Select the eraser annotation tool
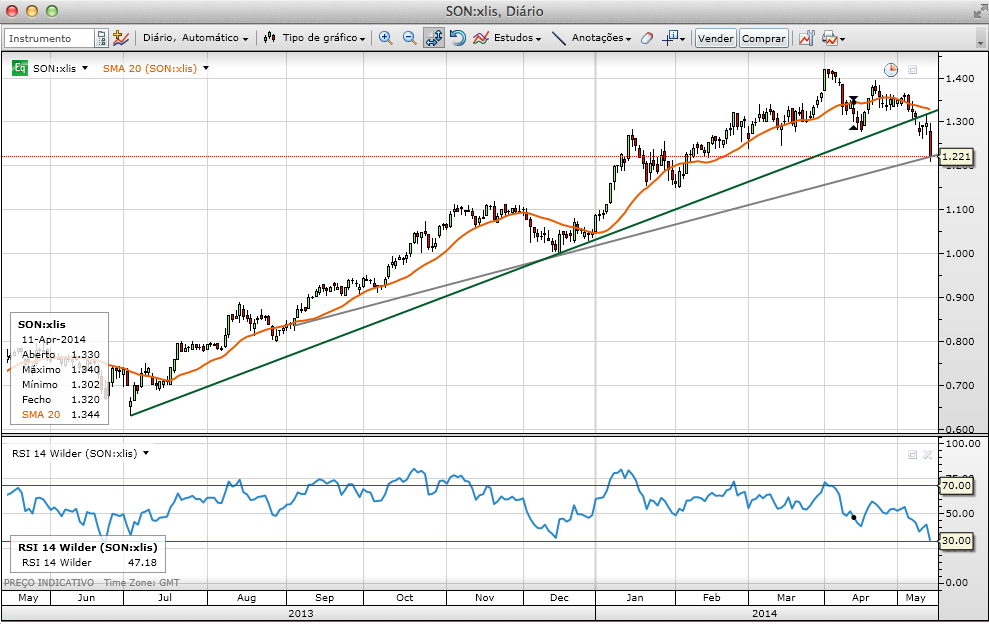Screen dimensions: 989x624 (x=645, y=38)
